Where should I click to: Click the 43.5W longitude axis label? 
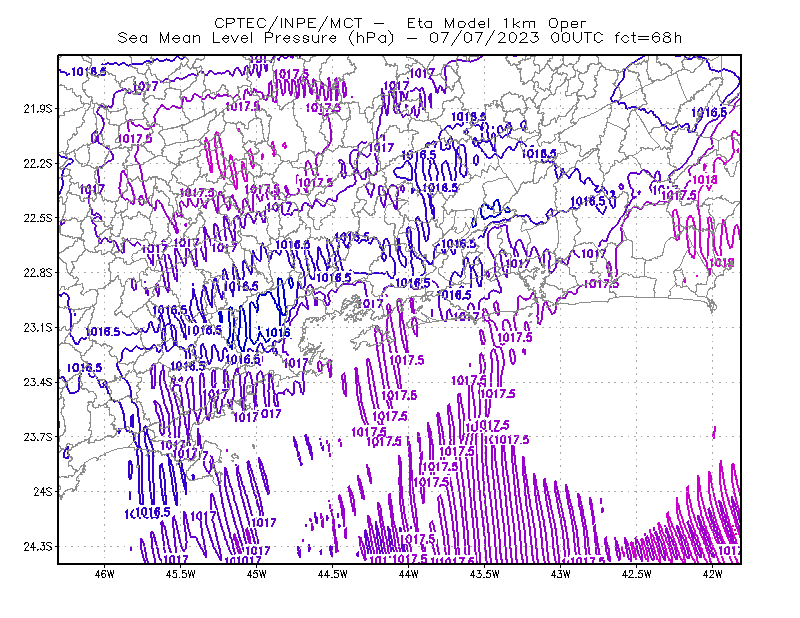click(485, 574)
